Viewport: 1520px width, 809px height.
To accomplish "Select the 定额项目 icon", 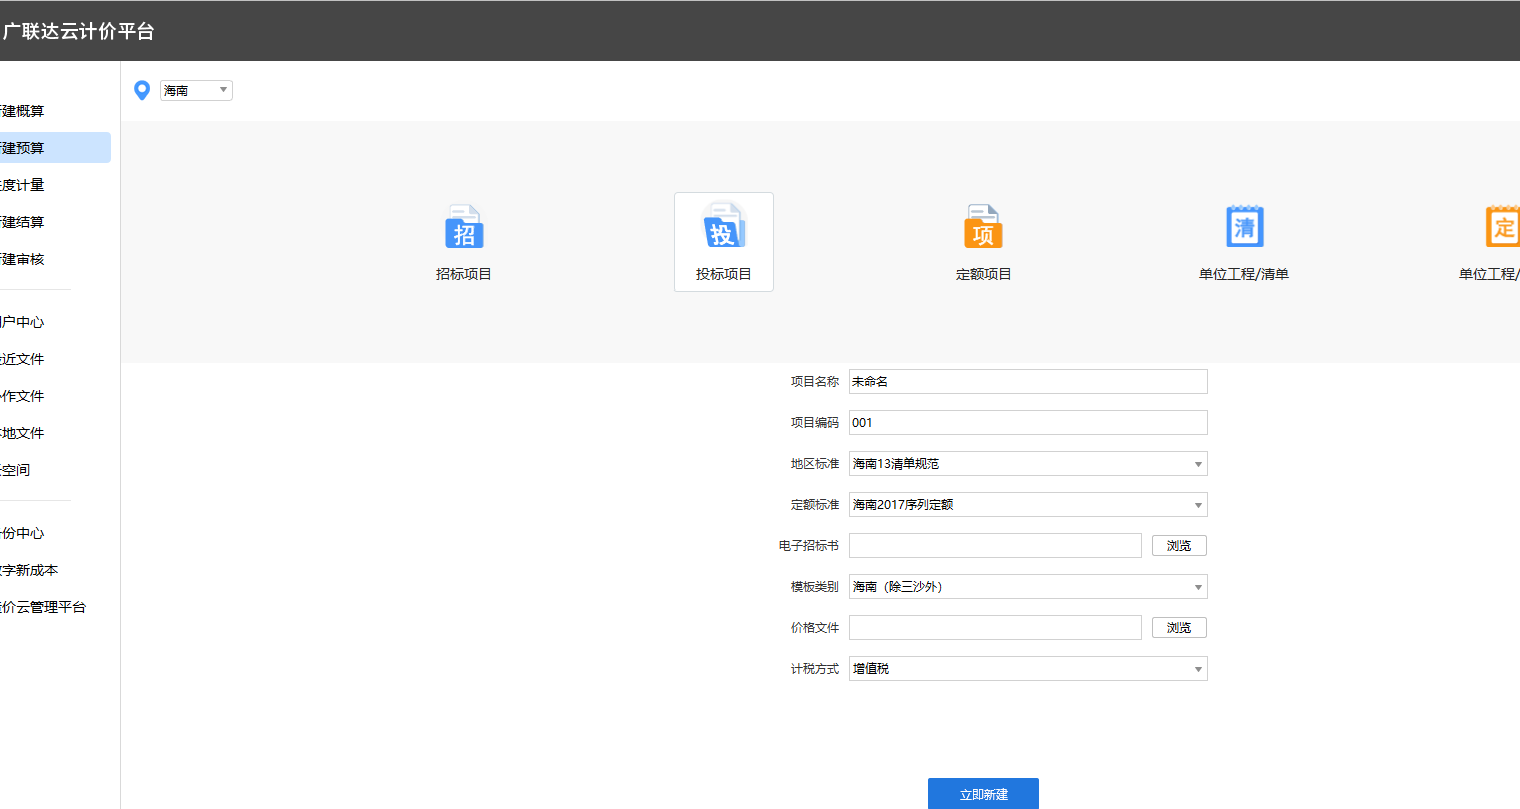I will click(983, 227).
